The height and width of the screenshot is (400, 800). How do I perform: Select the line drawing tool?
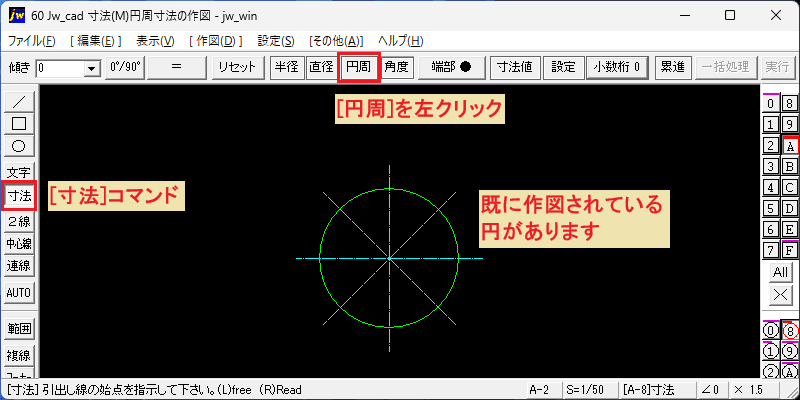(19, 102)
